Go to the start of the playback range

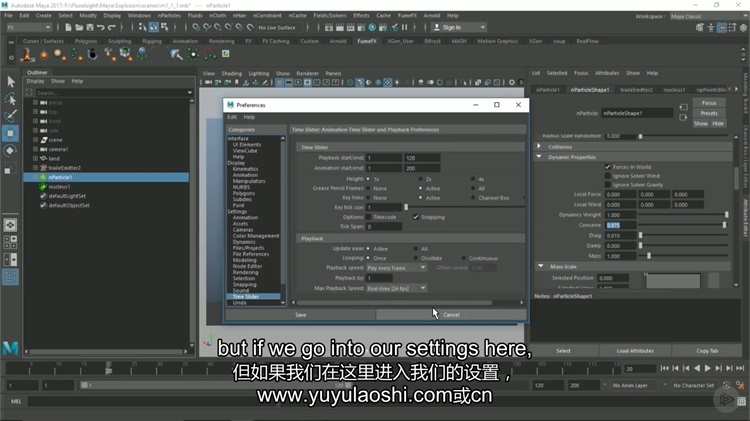coord(664,368)
